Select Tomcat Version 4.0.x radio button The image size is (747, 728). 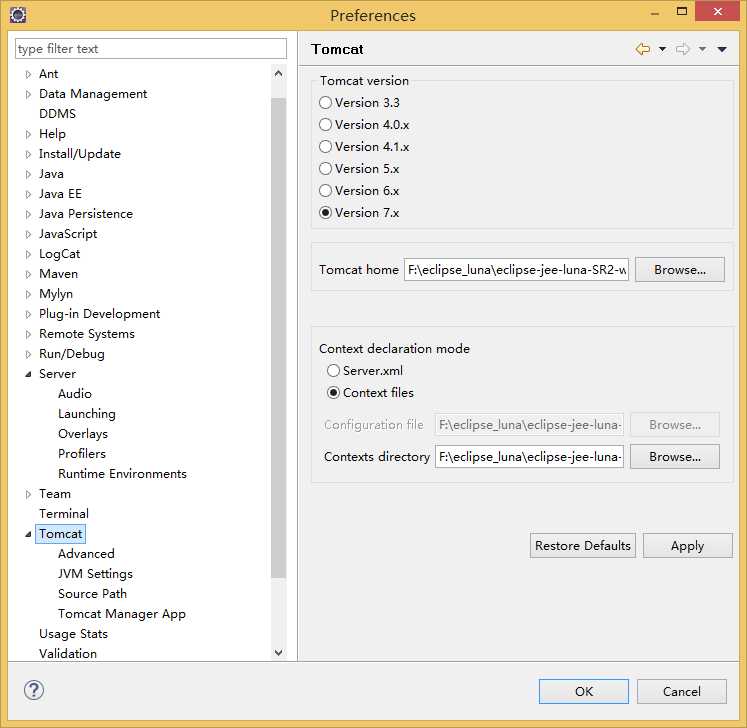tap(325, 124)
